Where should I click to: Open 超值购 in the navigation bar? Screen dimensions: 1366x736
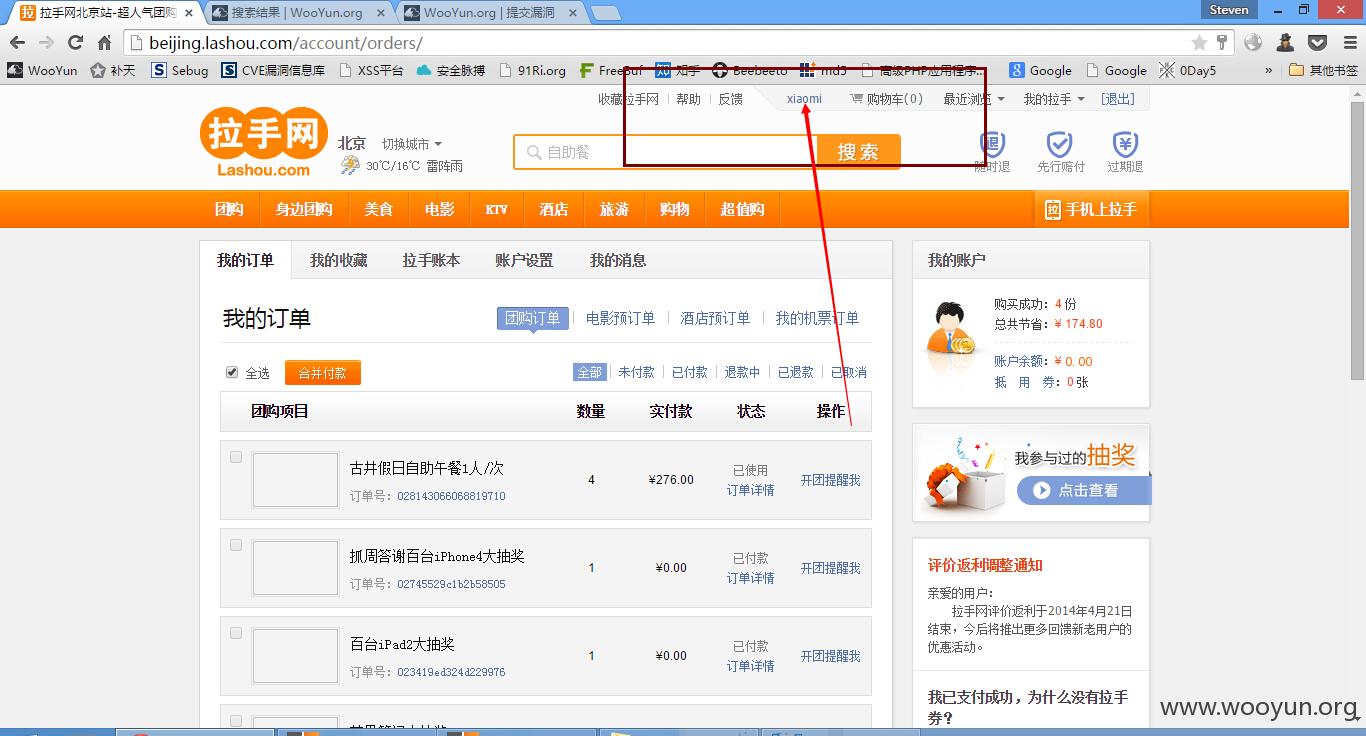pos(742,209)
